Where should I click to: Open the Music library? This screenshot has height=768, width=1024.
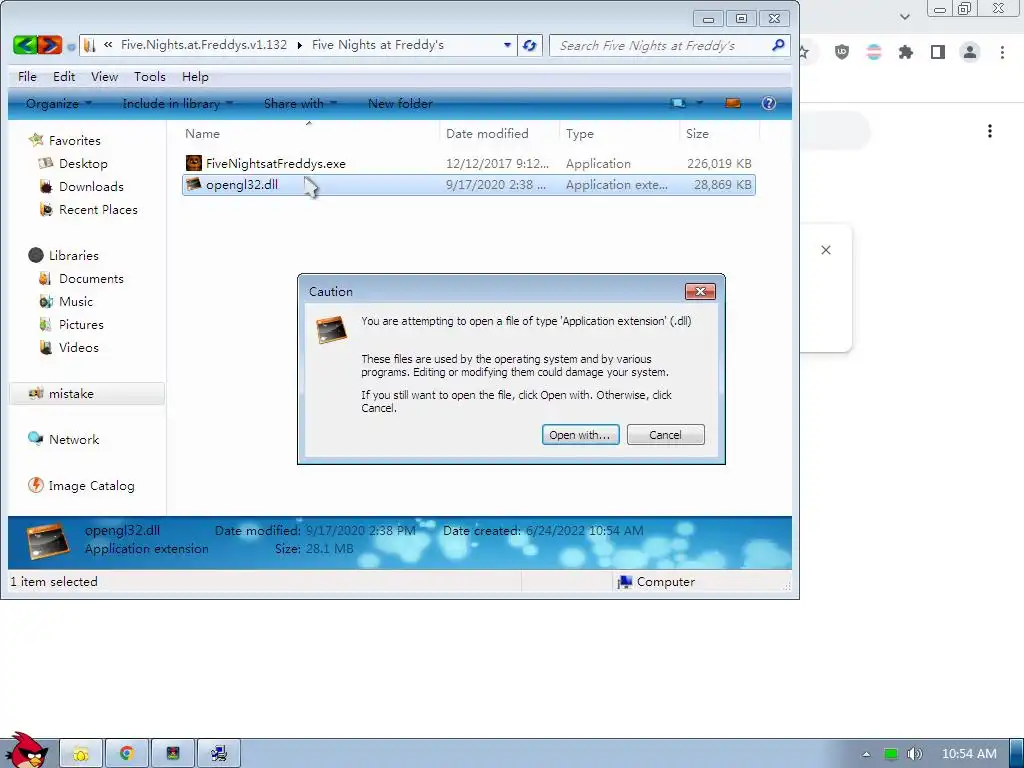coord(66,301)
